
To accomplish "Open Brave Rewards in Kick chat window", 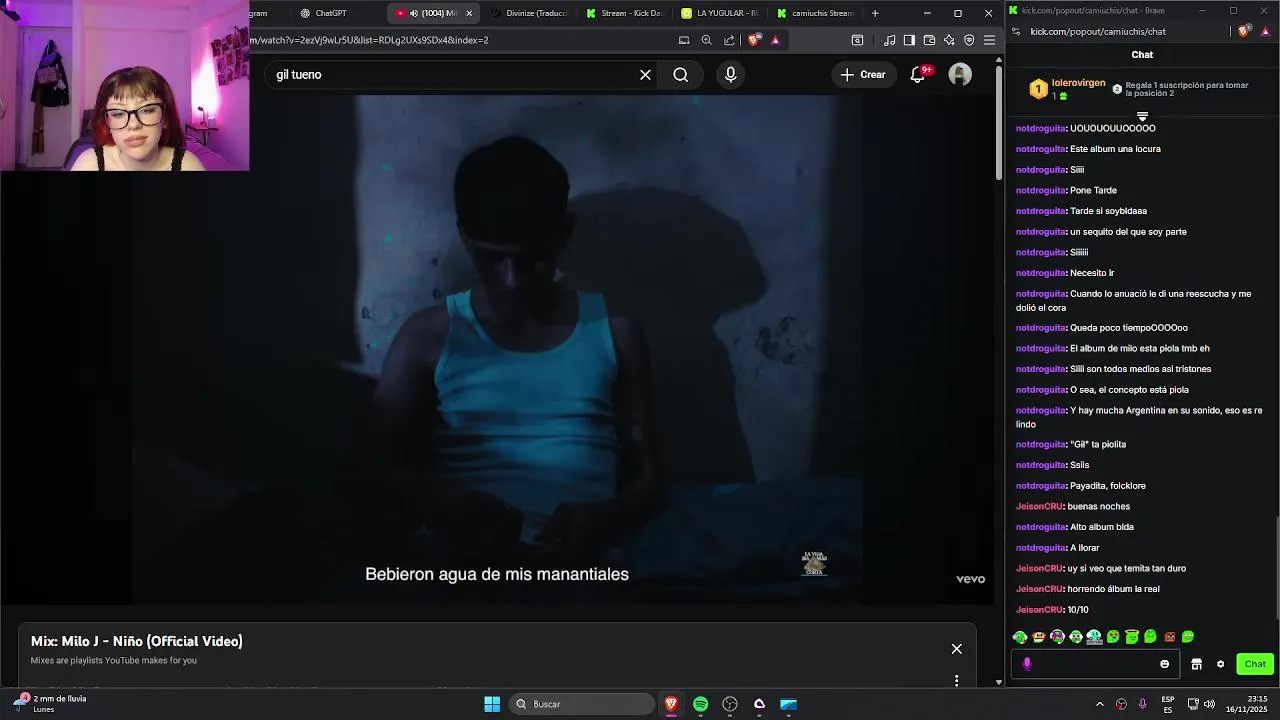I will point(1264,31).
